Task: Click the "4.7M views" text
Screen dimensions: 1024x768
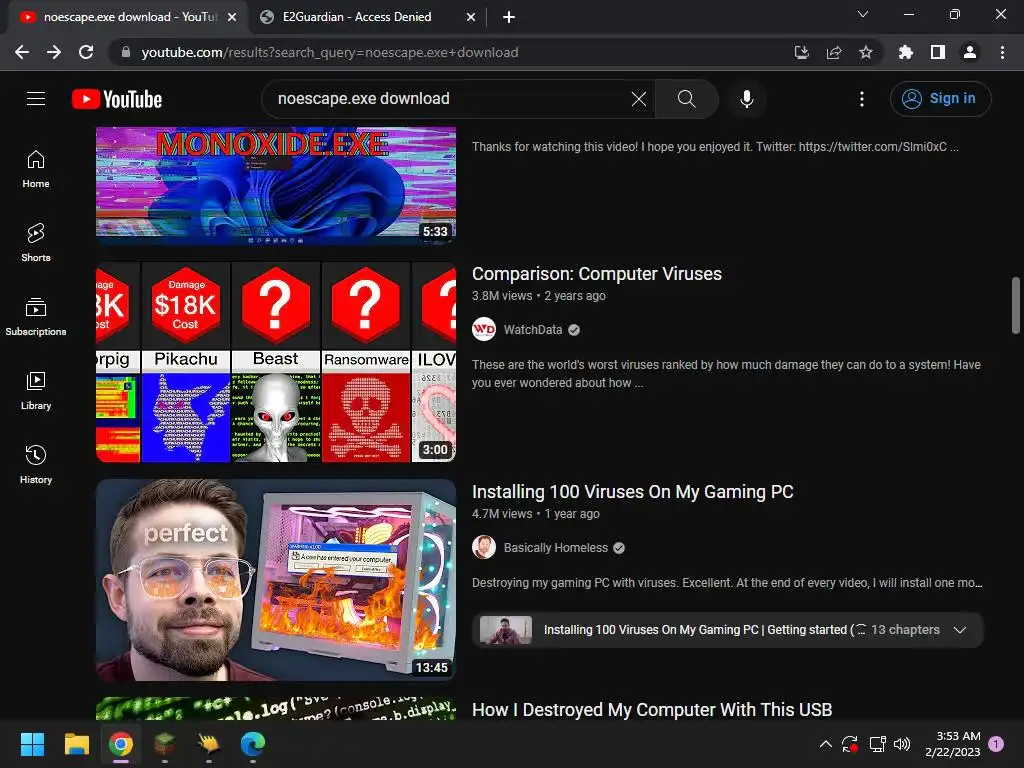Action: [x=502, y=514]
